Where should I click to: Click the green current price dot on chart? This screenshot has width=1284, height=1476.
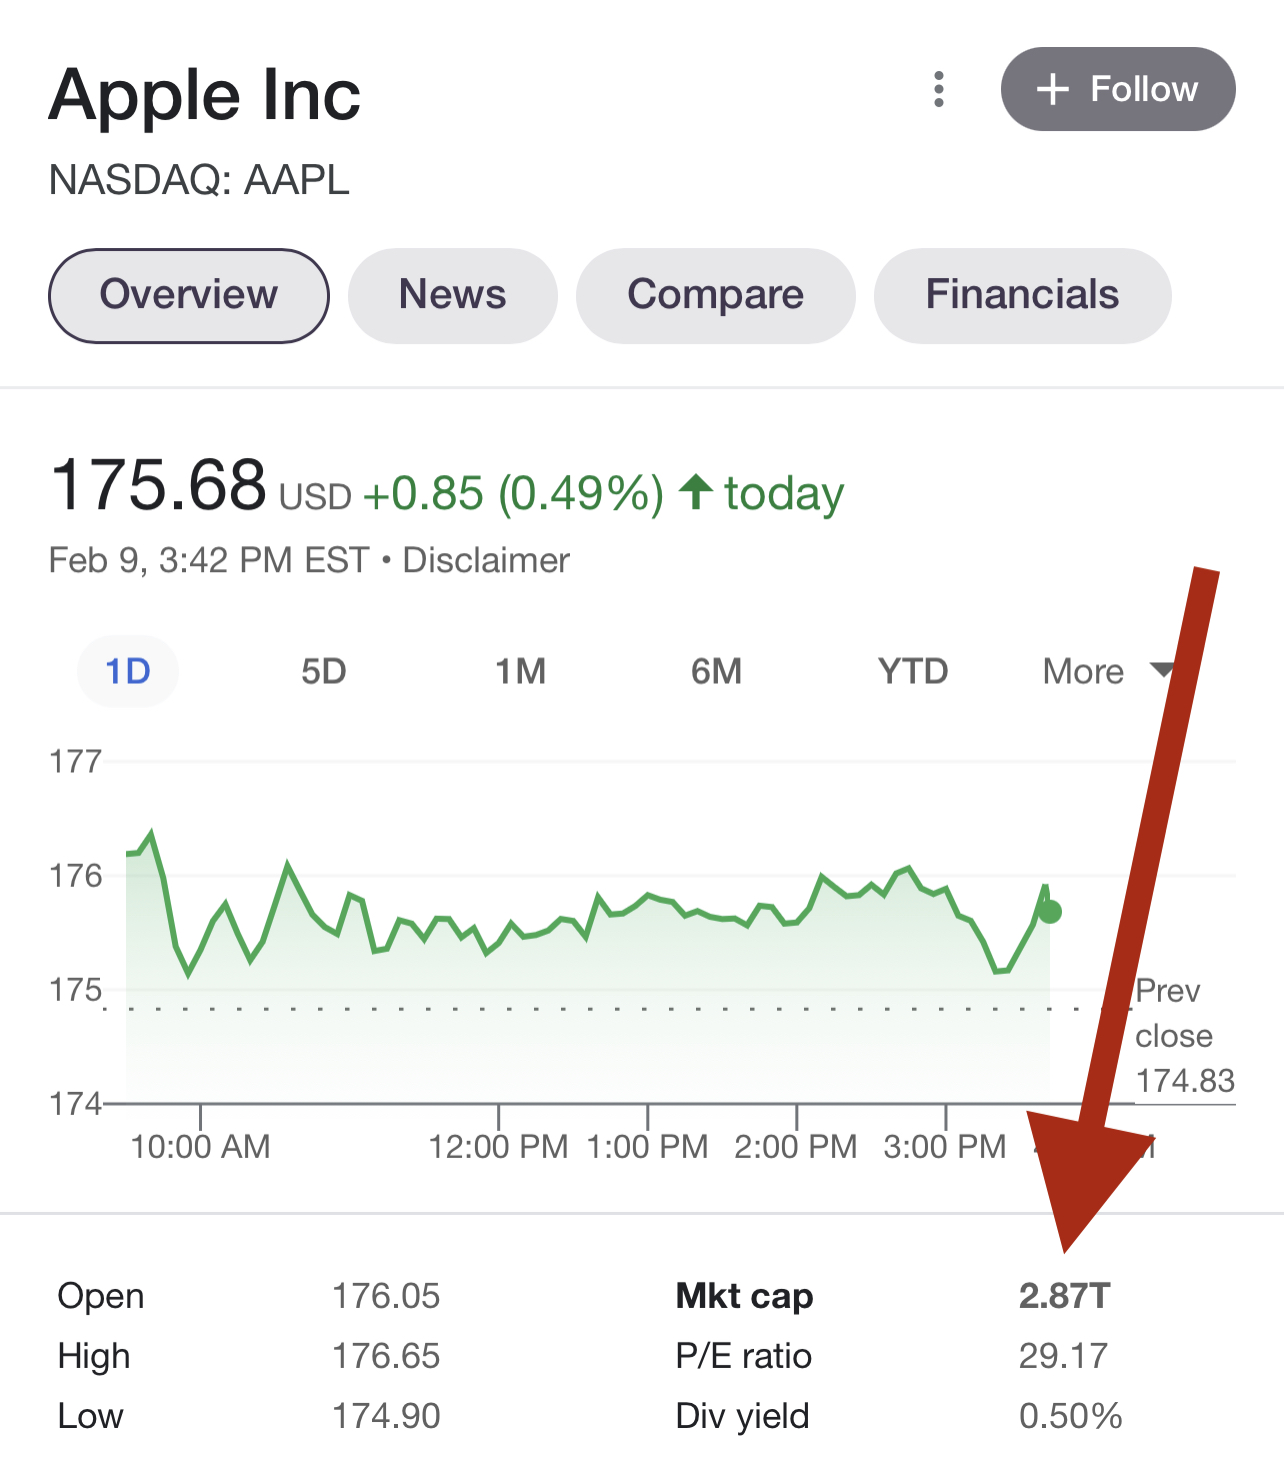1049,911
